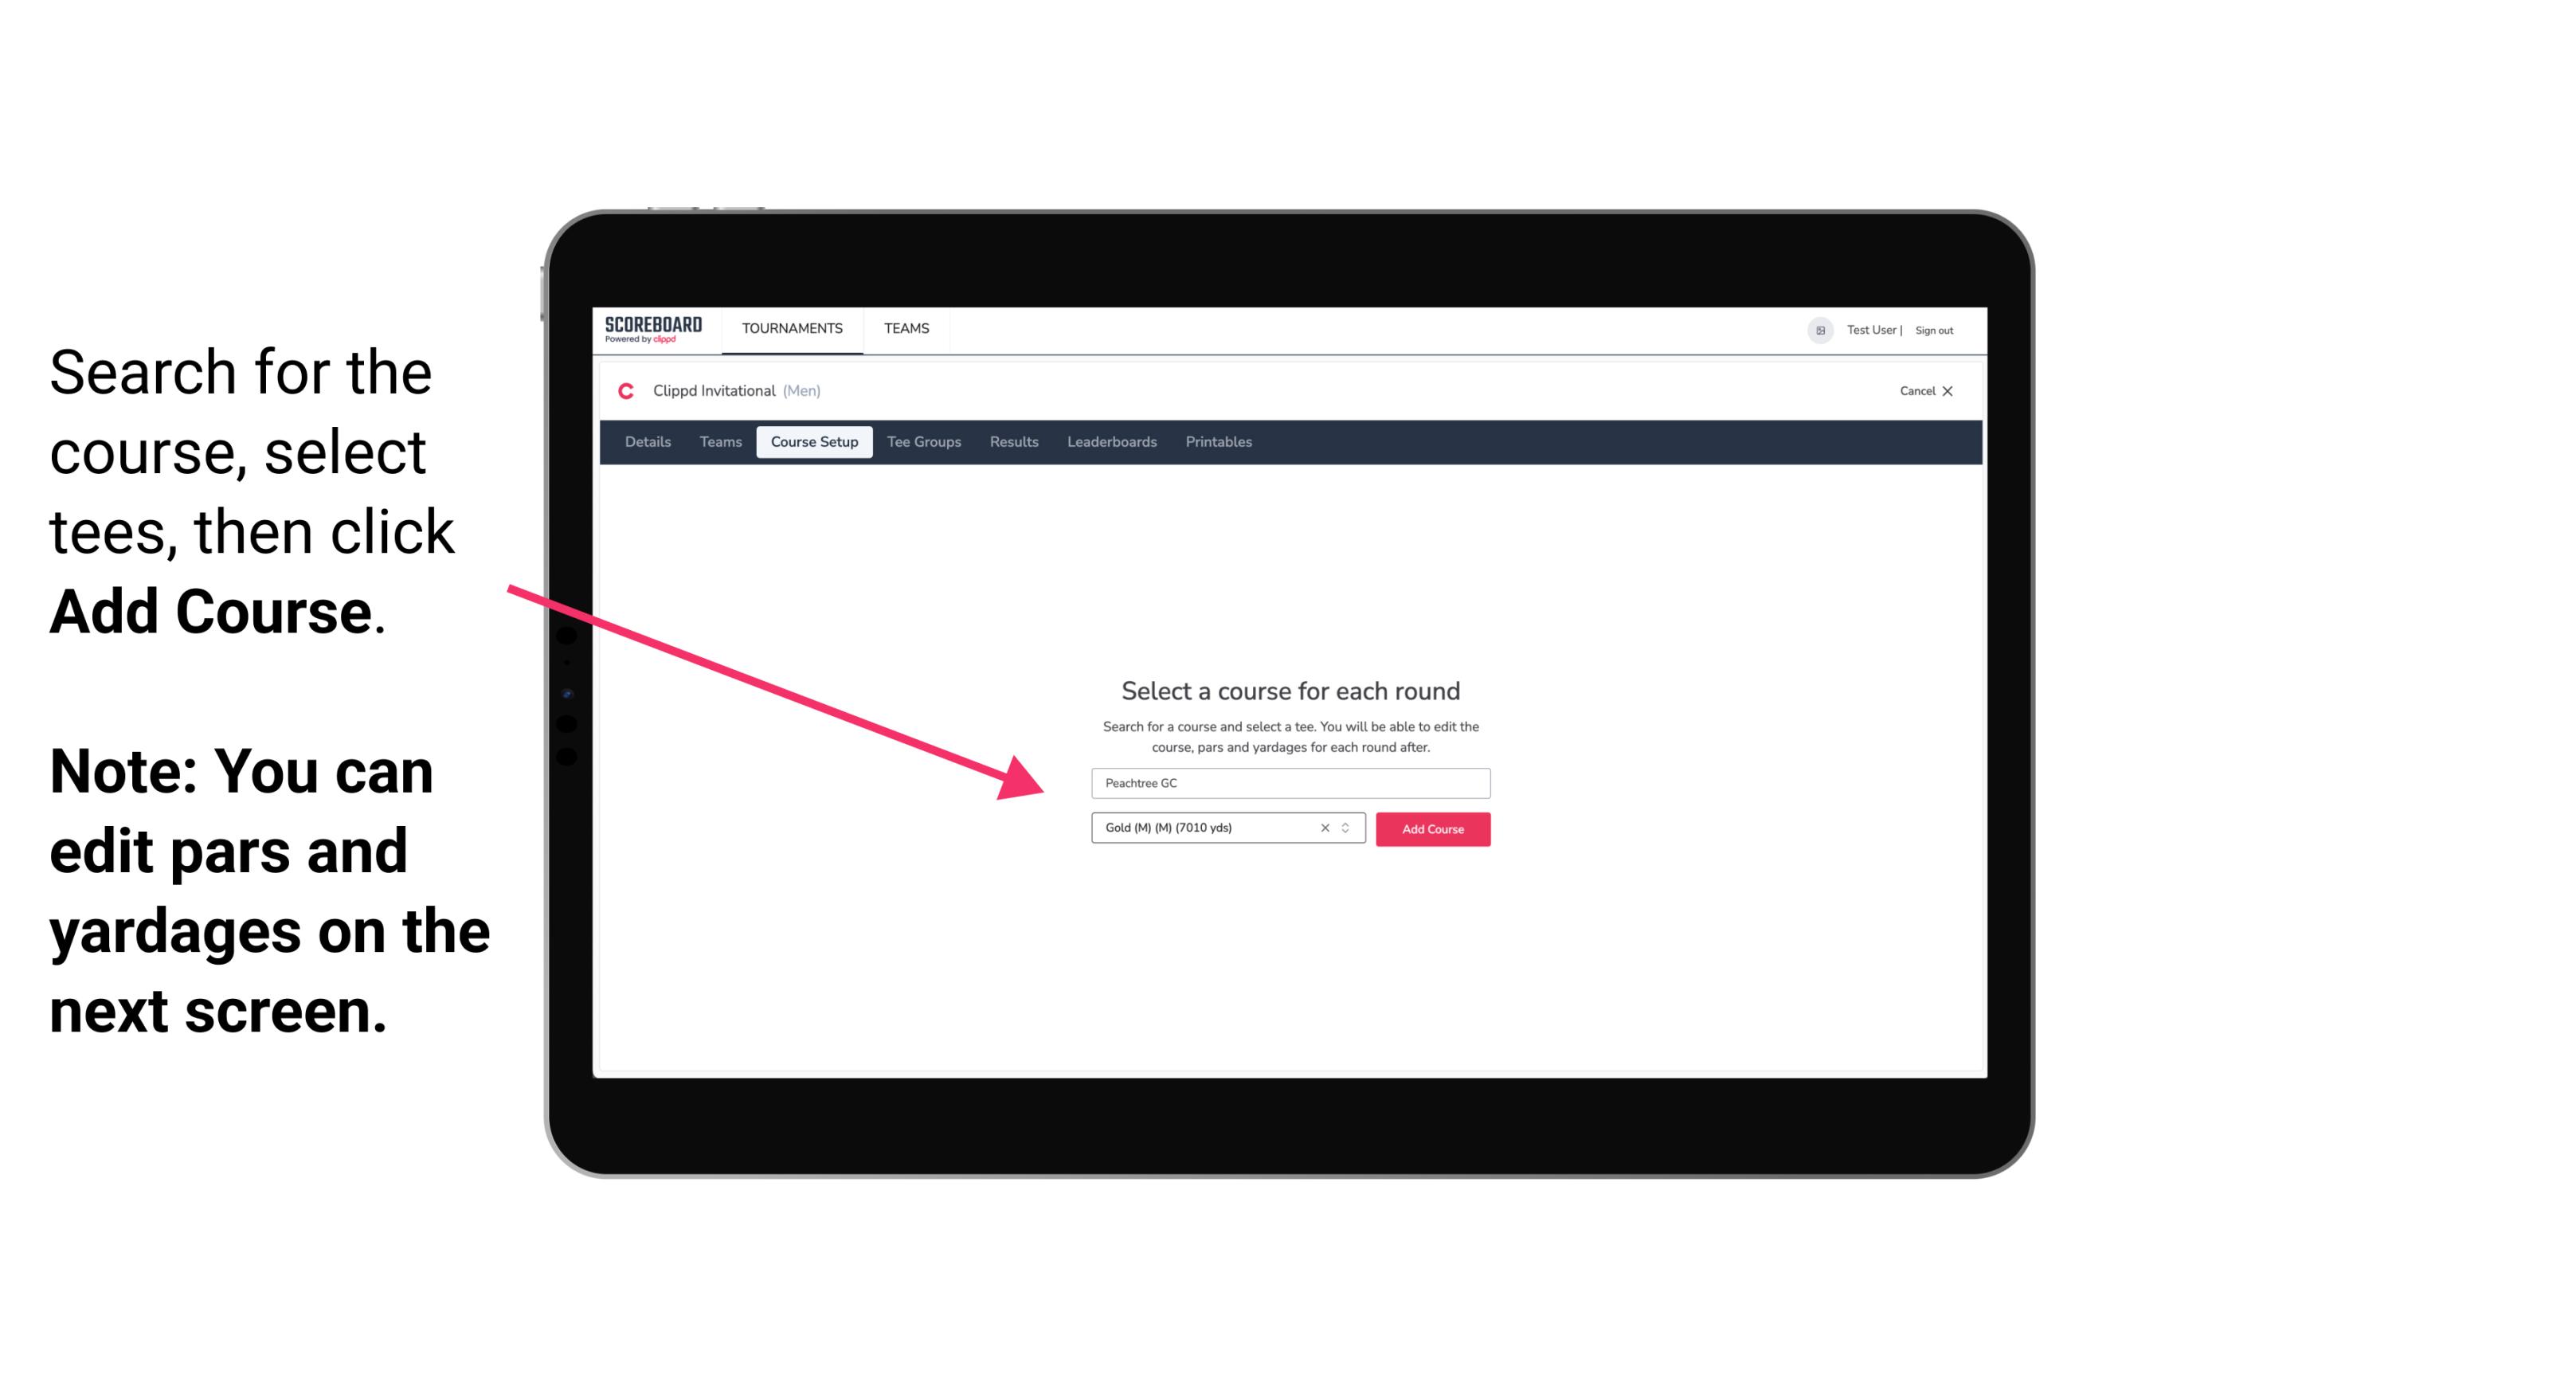Switch to the Results tab

tap(1013, 442)
